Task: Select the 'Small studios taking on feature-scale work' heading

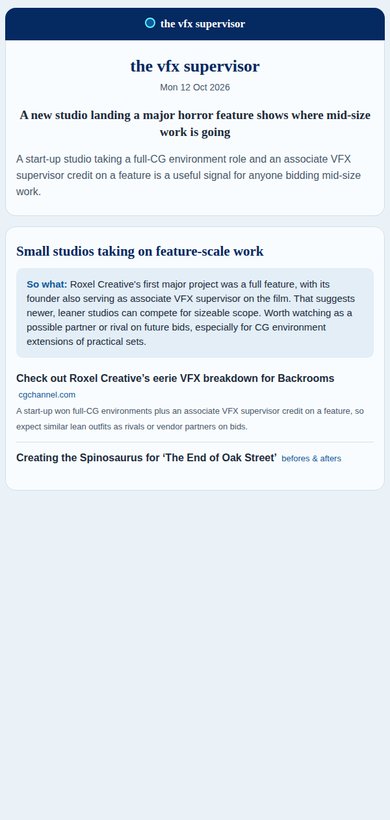Action: click(140, 252)
